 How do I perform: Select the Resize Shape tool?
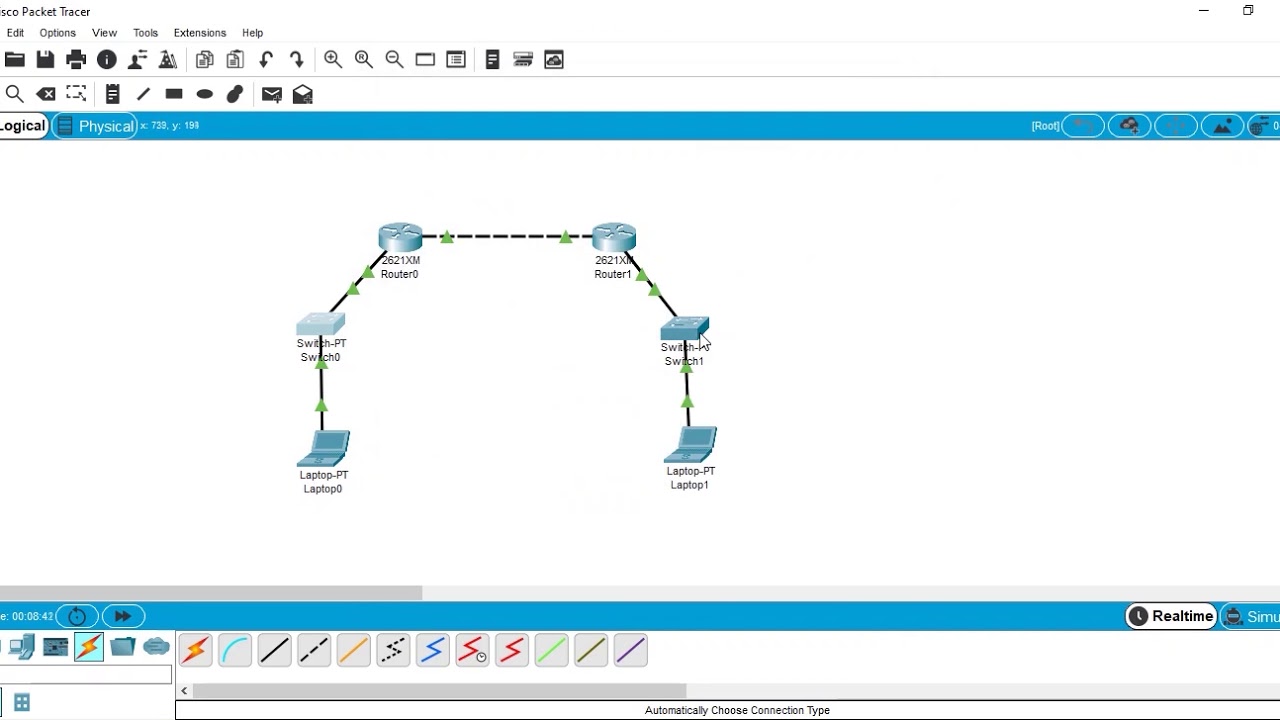pos(76,94)
